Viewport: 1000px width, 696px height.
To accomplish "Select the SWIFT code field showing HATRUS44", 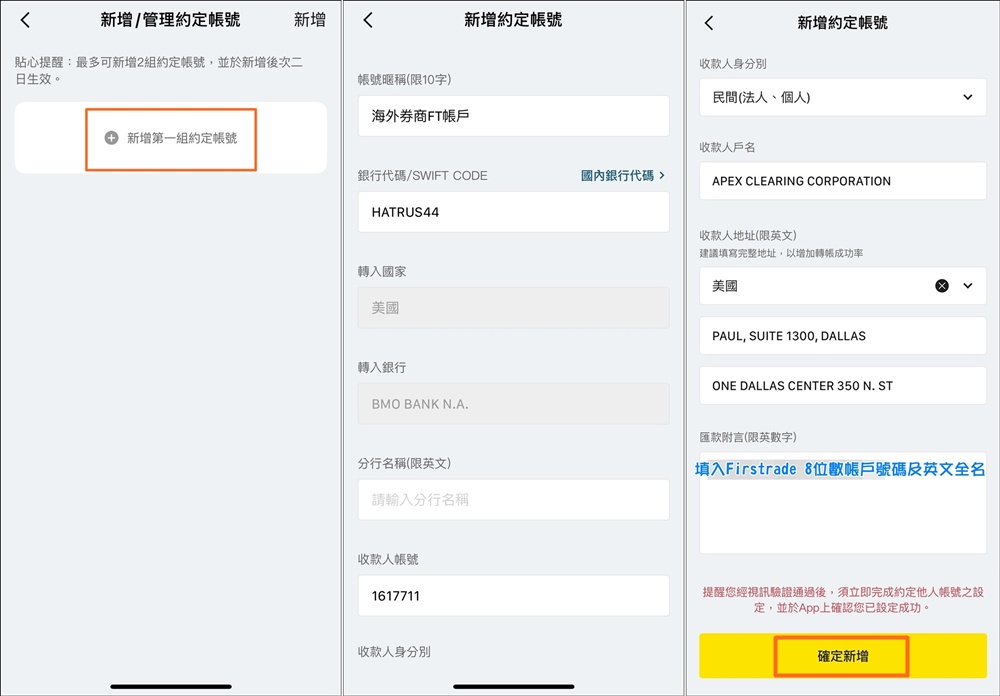I will coord(513,212).
